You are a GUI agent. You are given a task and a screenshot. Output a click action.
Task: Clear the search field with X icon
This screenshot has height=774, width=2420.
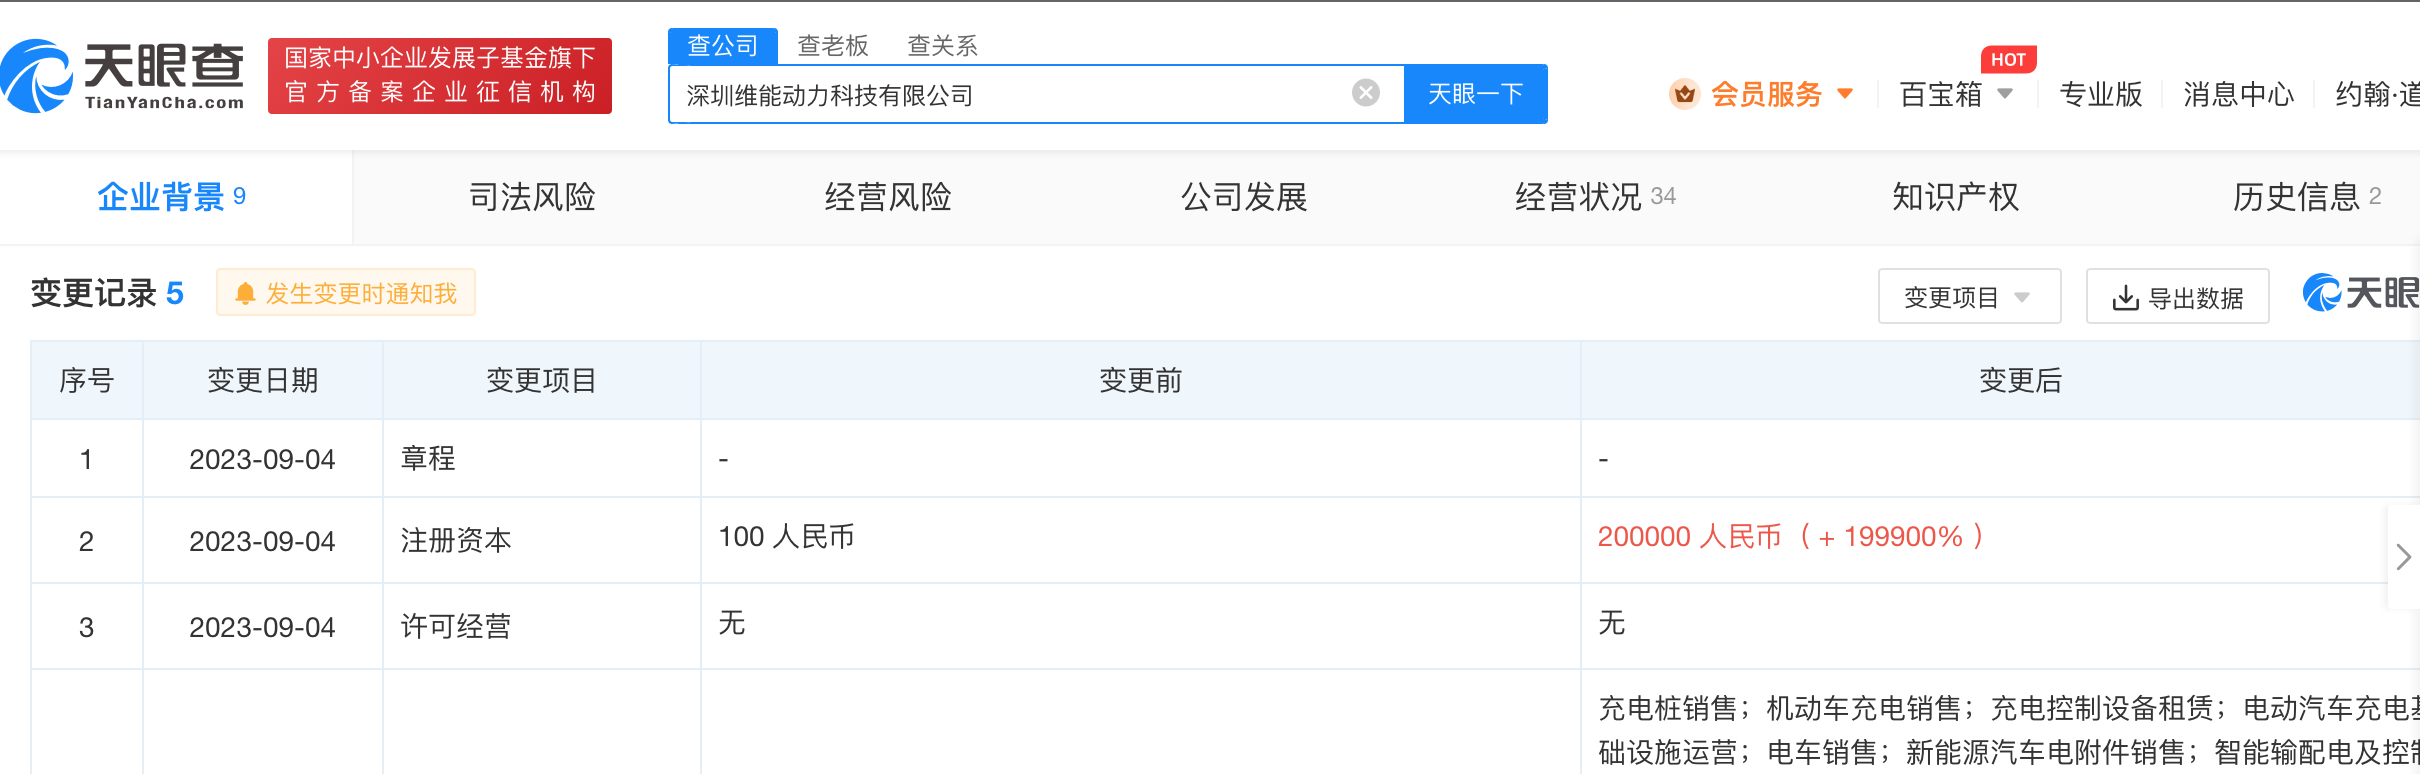(x=1365, y=93)
